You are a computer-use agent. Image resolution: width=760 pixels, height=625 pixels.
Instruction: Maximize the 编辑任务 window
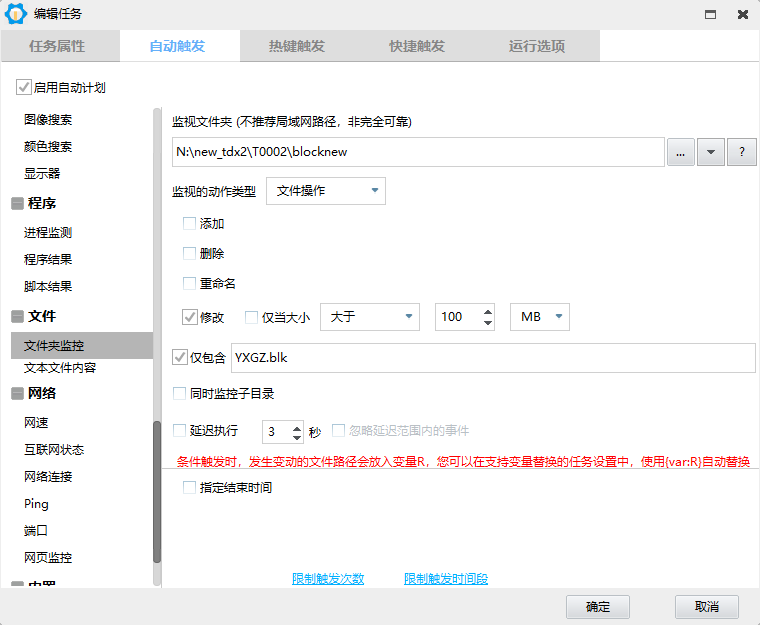711,15
